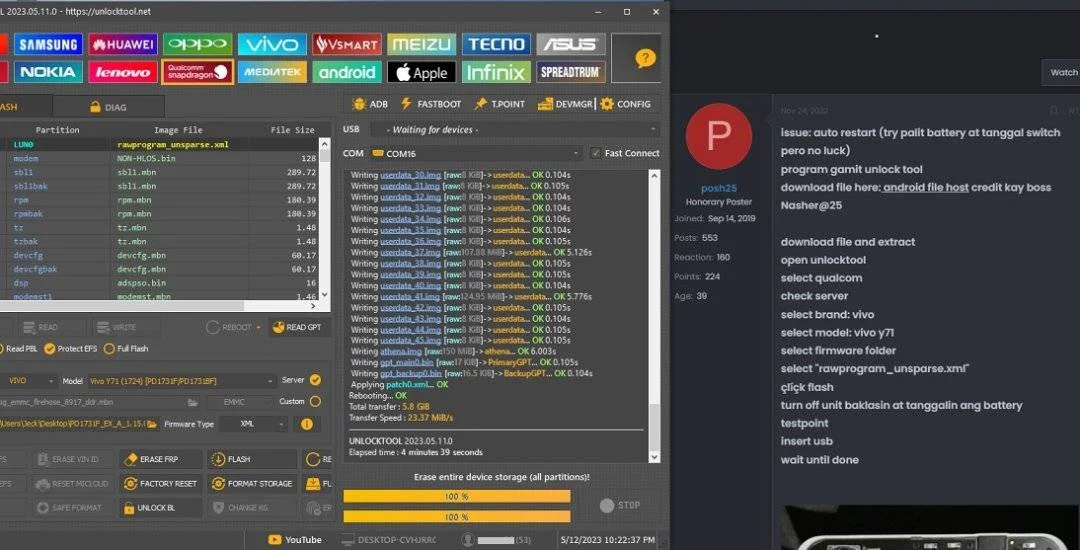Open the ASUS brand tile
1080x550 pixels.
571,45
